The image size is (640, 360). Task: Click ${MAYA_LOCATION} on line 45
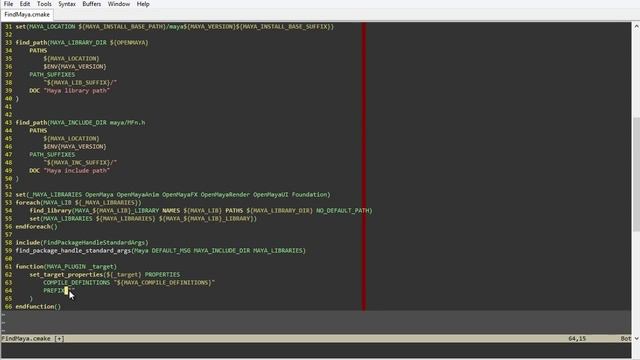pos(71,139)
